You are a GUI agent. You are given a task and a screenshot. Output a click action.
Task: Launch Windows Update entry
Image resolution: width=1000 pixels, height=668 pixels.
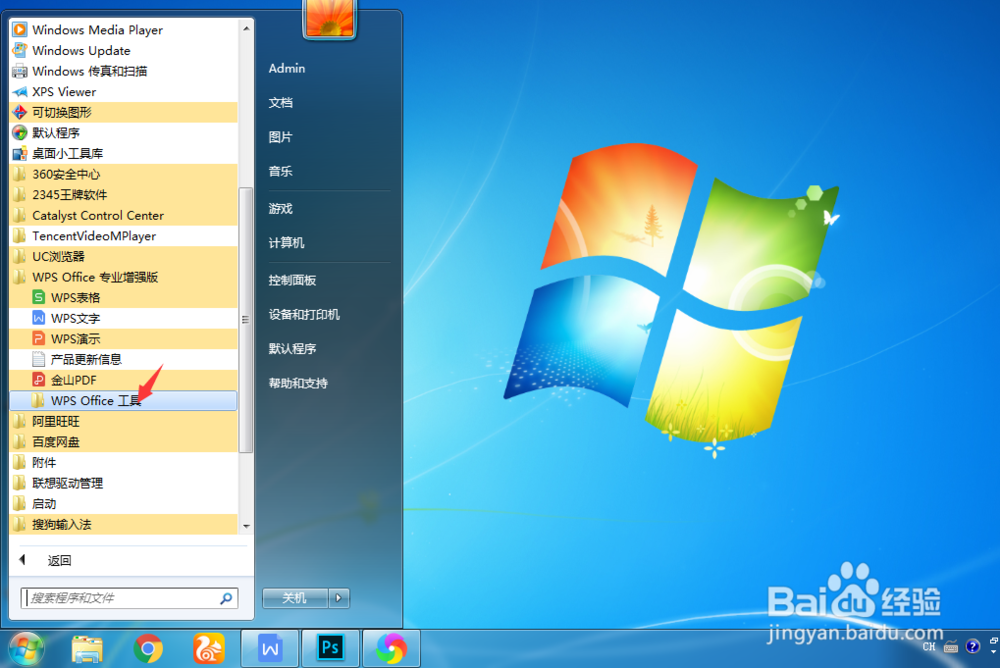pyautogui.click(x=124, y=50)
